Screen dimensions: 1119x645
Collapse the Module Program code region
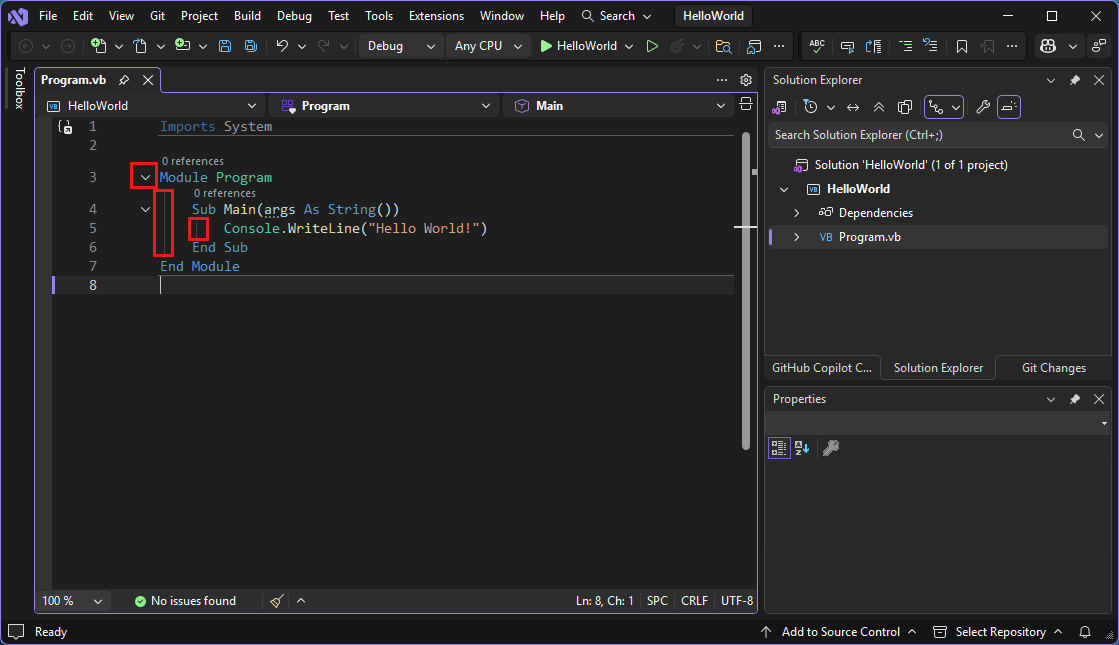[x=144, y=176]
